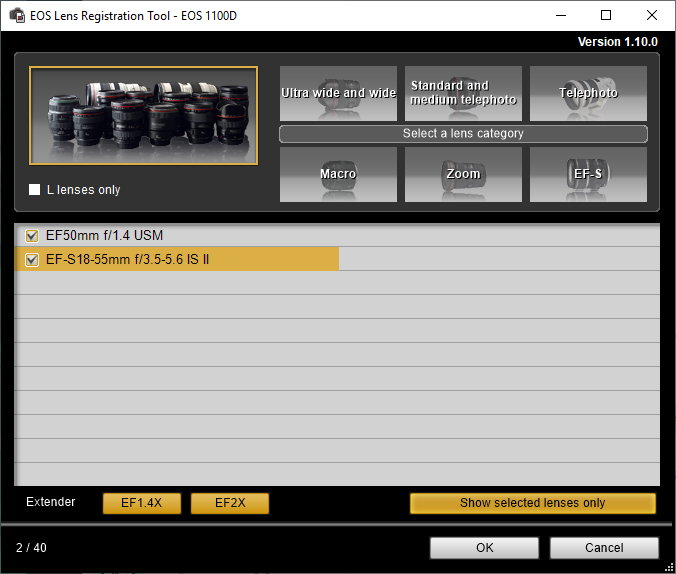676x574 pixels.
Task: Toggle Show selected lenses only
Action: [x=533, y=503]
